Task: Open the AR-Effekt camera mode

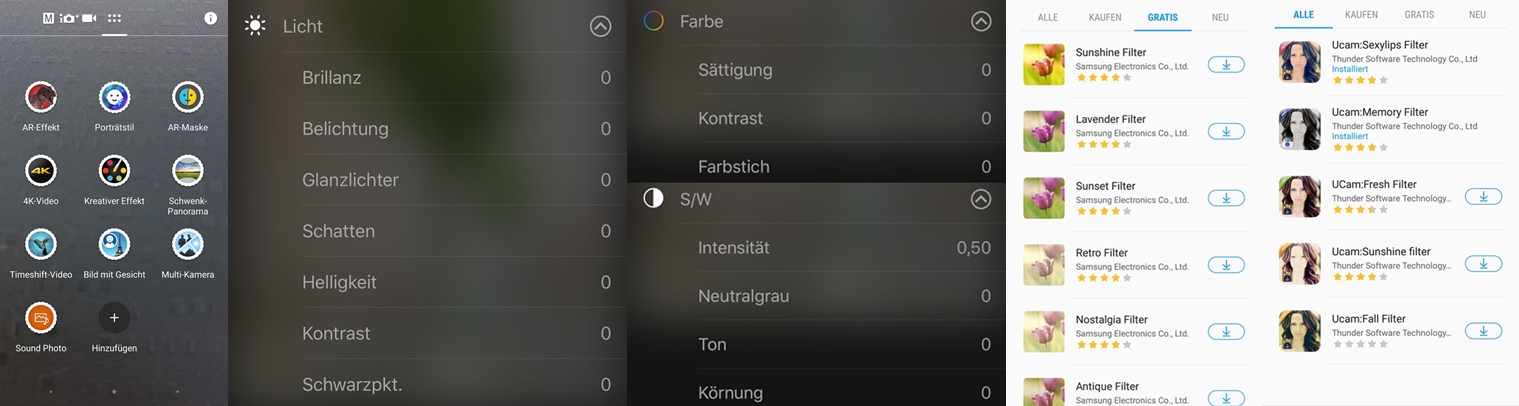Action: coord(41,98)
